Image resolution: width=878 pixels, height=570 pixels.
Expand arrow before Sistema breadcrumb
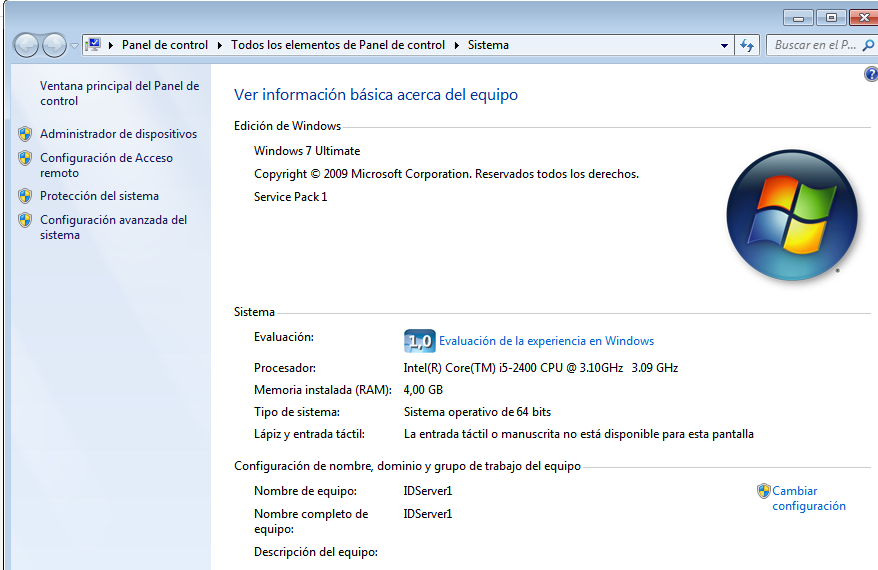456,45
